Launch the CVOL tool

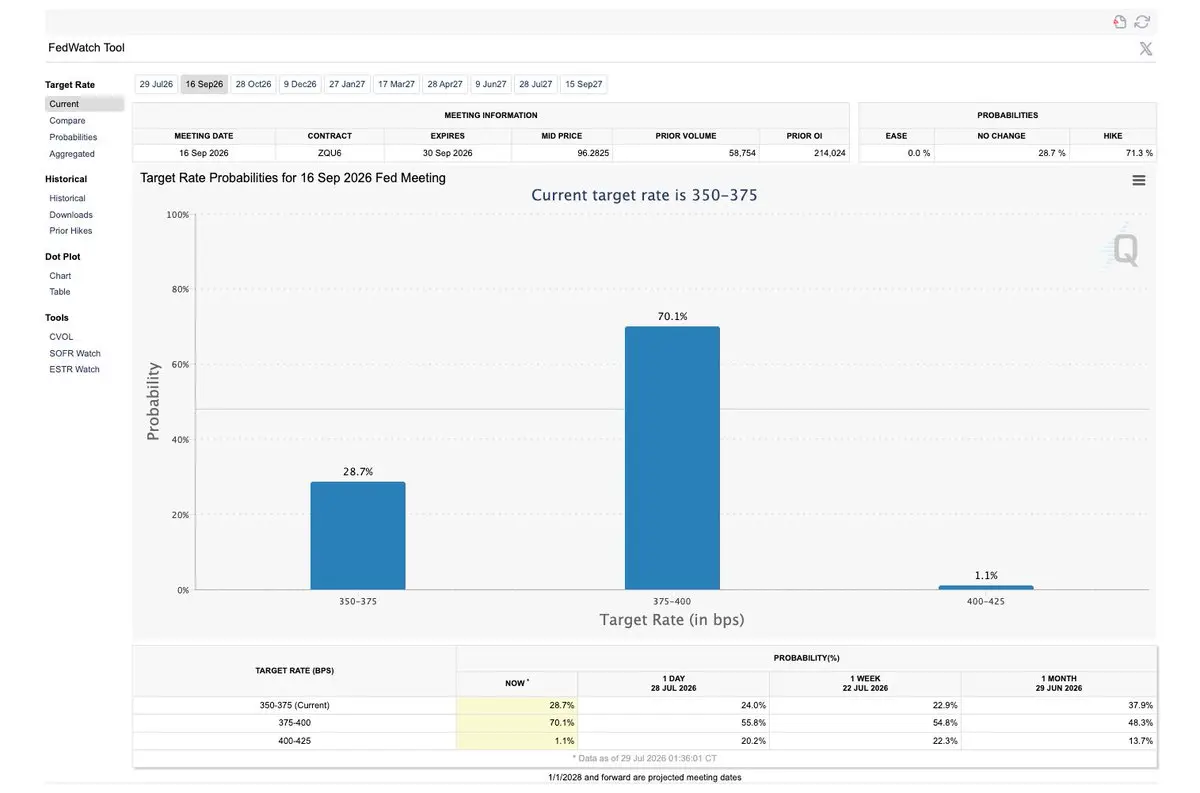coord(61,337)
